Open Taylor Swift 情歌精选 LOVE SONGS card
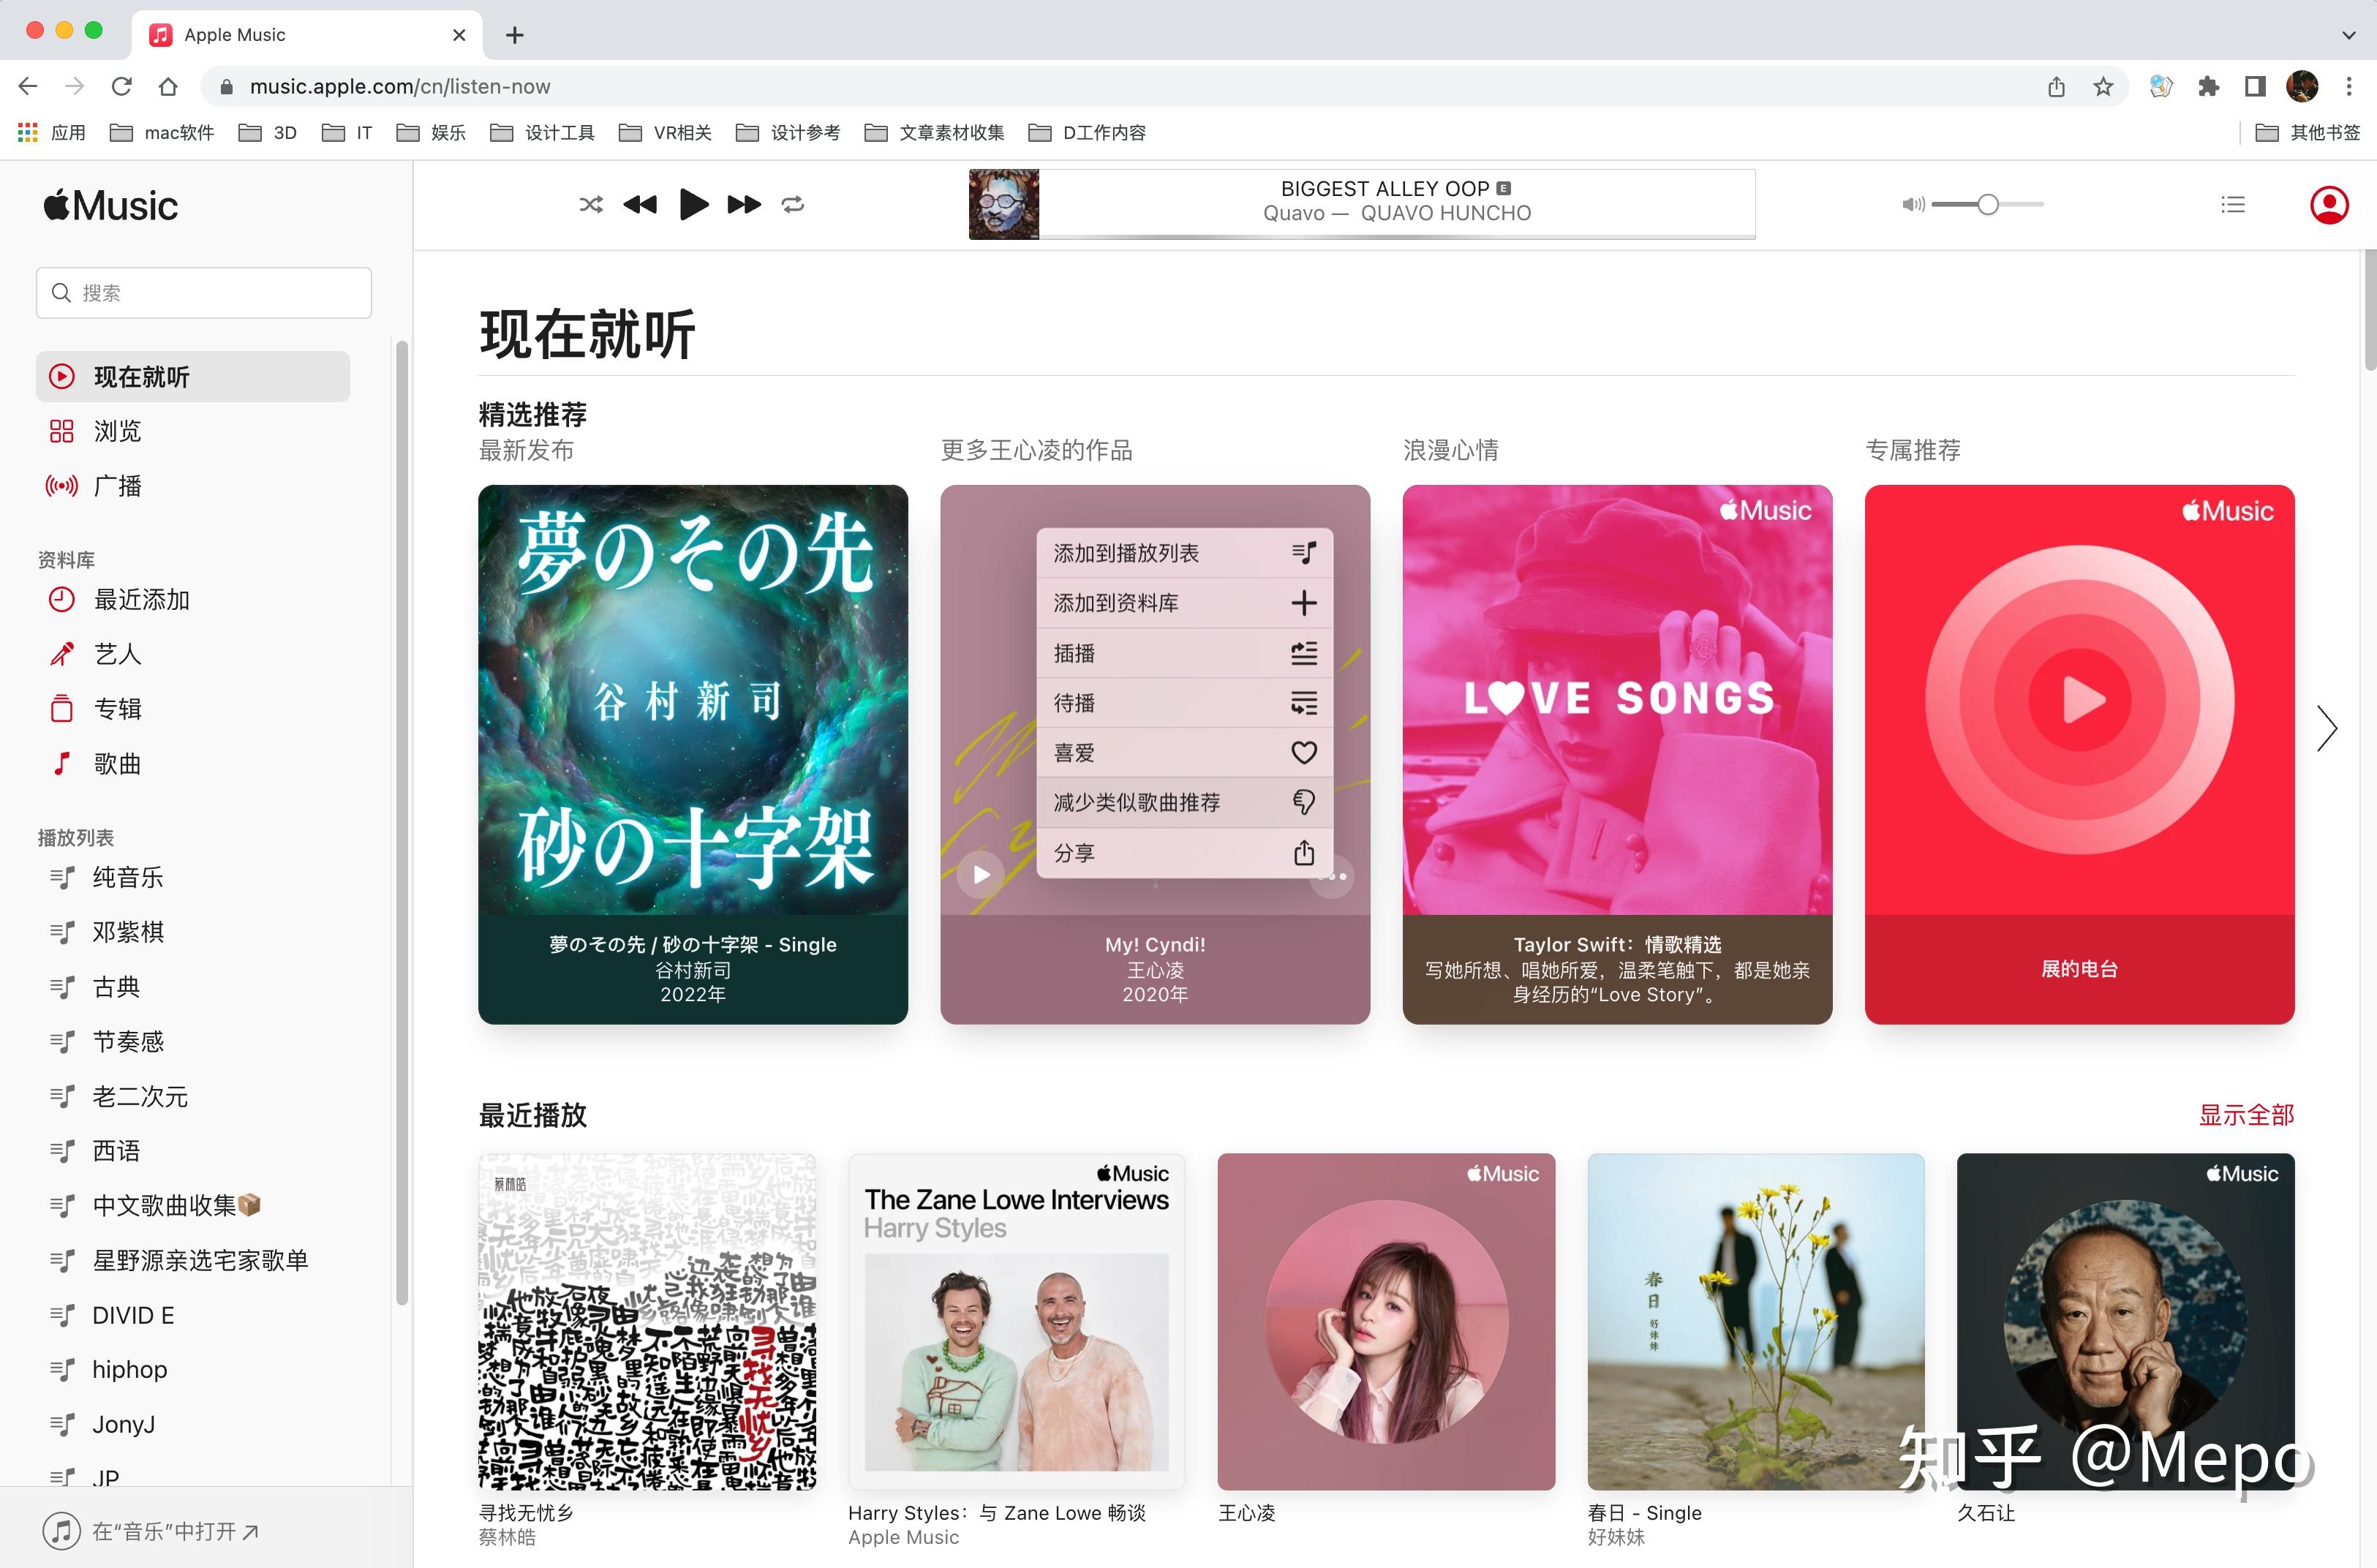 tap(1617, 754)
